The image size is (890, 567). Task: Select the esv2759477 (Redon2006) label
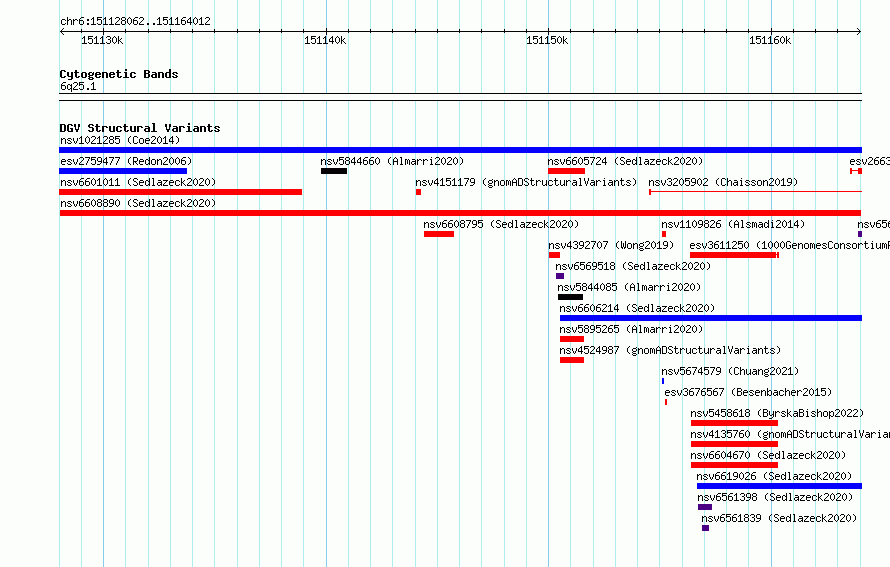point(126,161)
